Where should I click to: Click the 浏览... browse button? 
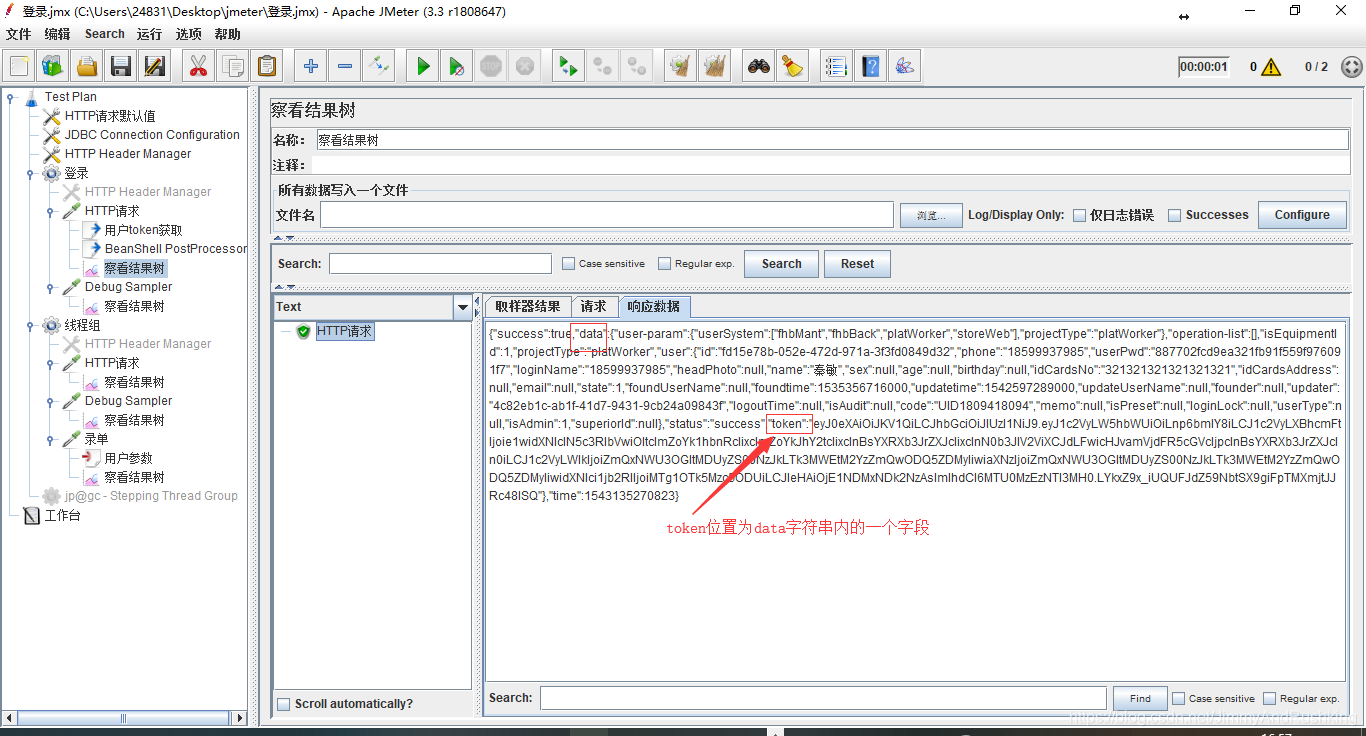click(930, 215)
